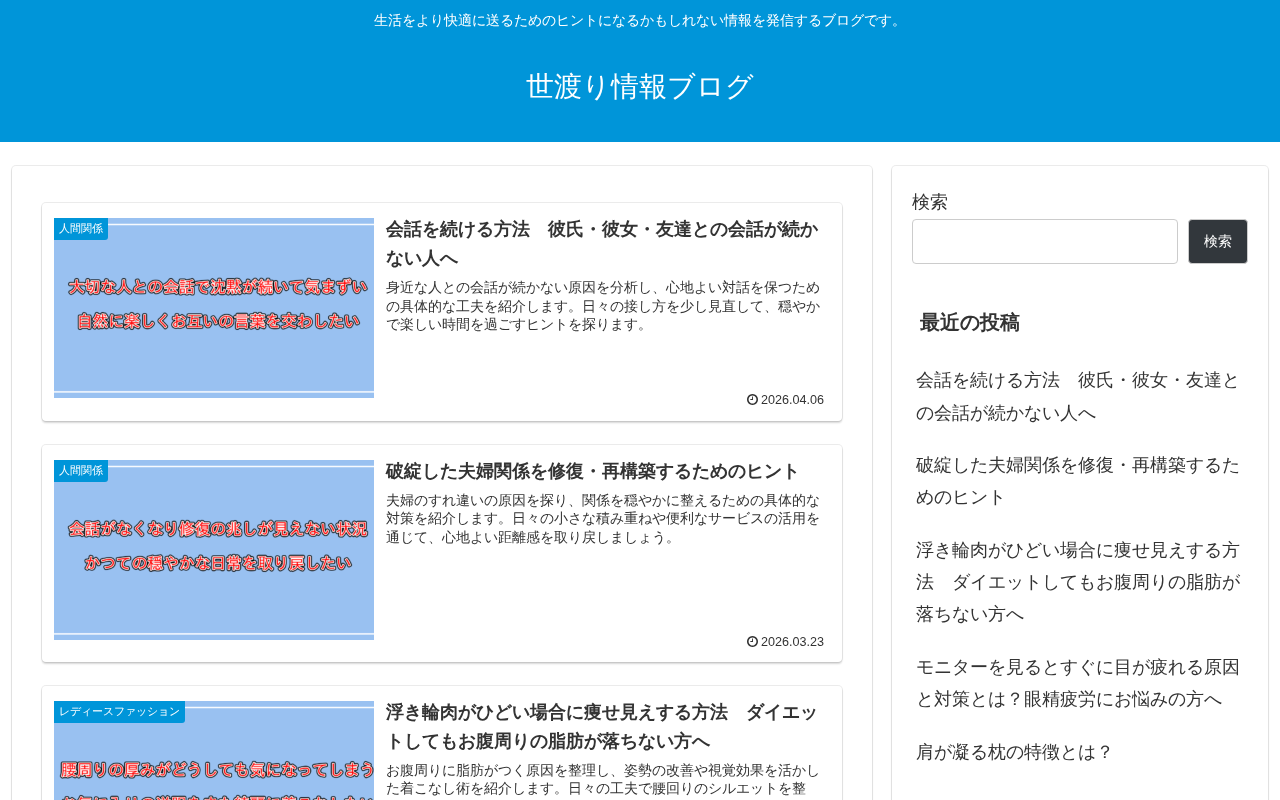Select sidebar recent post モニターを見るとすぐに目が疲れる
Image resolution: width=1280 pixels, height=800 pixels.
pos(1078,683)
